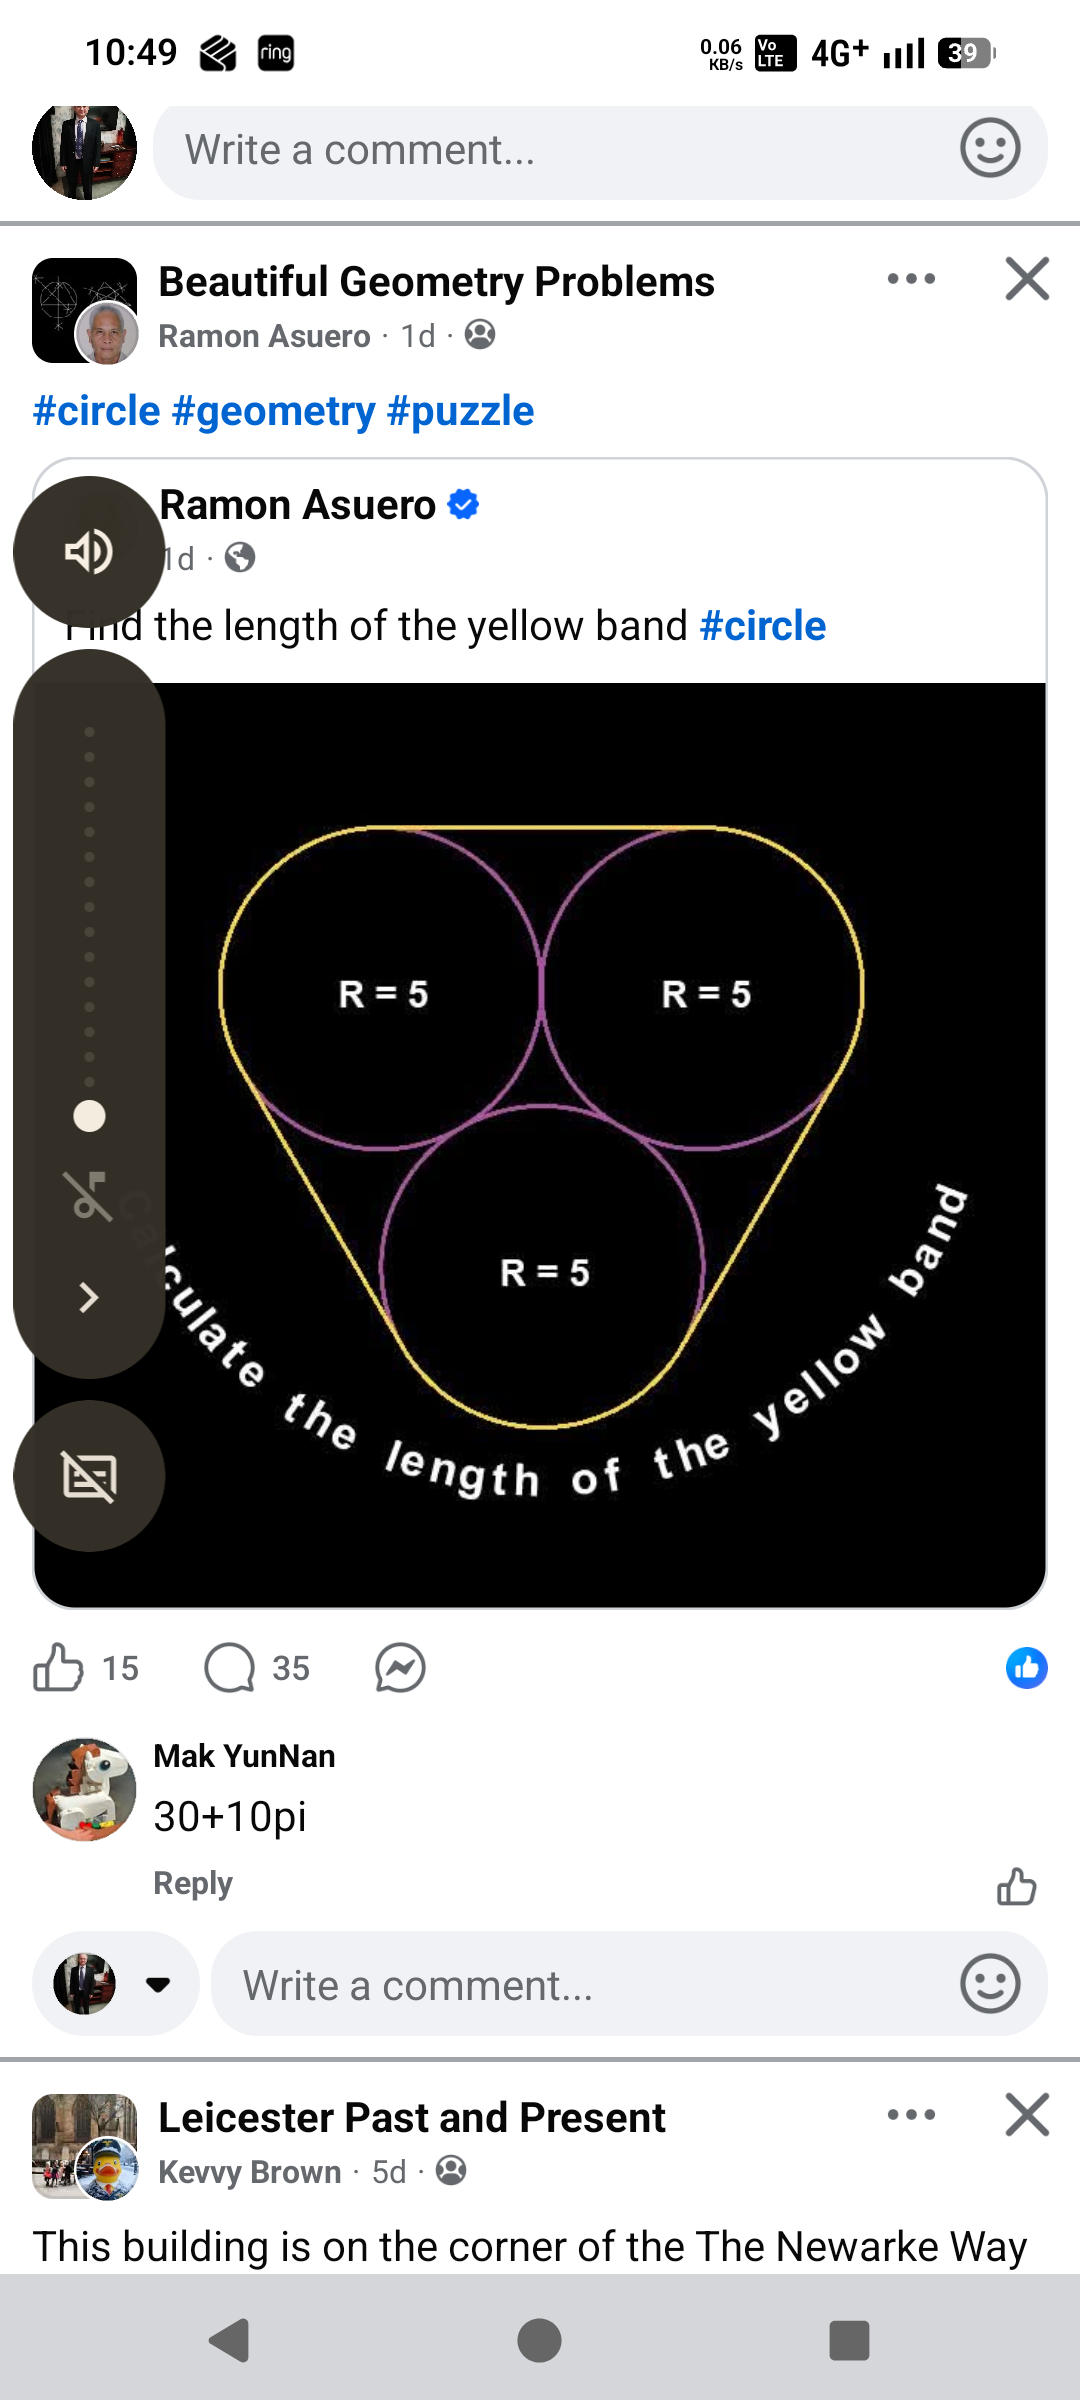Tap the speaker volume icon
1080x2400 pixels.
tap(89, 552)
